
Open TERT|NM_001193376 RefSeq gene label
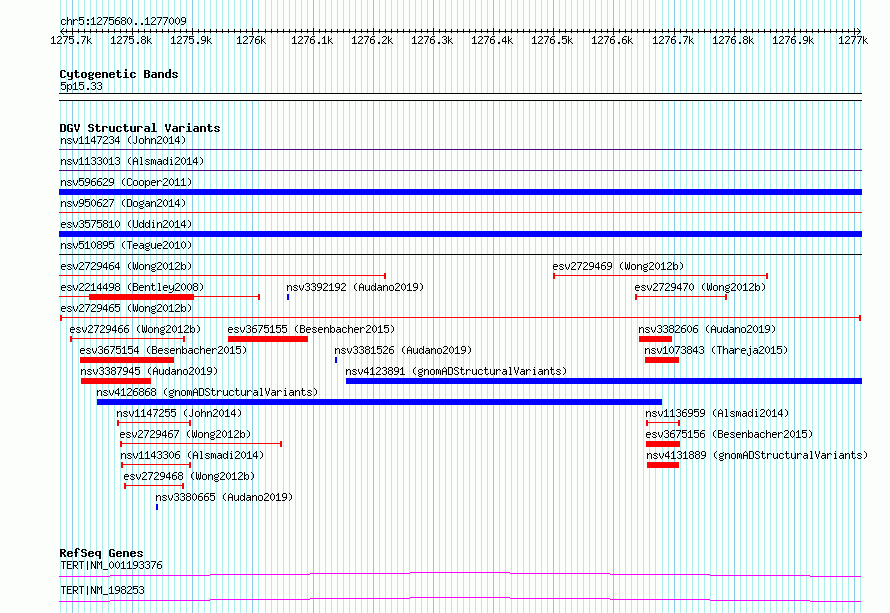tap(111, 565)
